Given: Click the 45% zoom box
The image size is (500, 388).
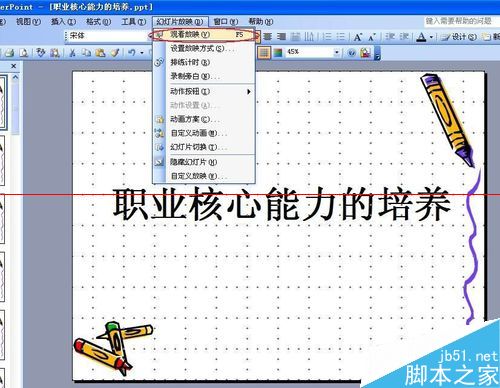Looking at the screenshot, I should 309,52.
